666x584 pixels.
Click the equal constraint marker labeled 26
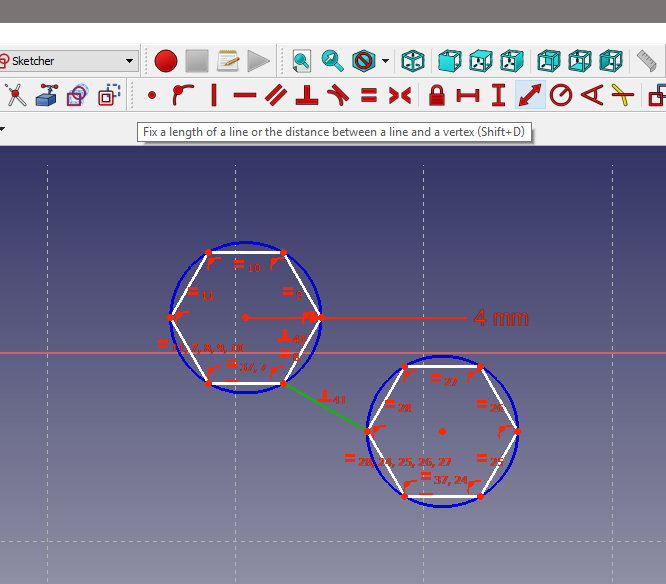click(x=490, y=406)
